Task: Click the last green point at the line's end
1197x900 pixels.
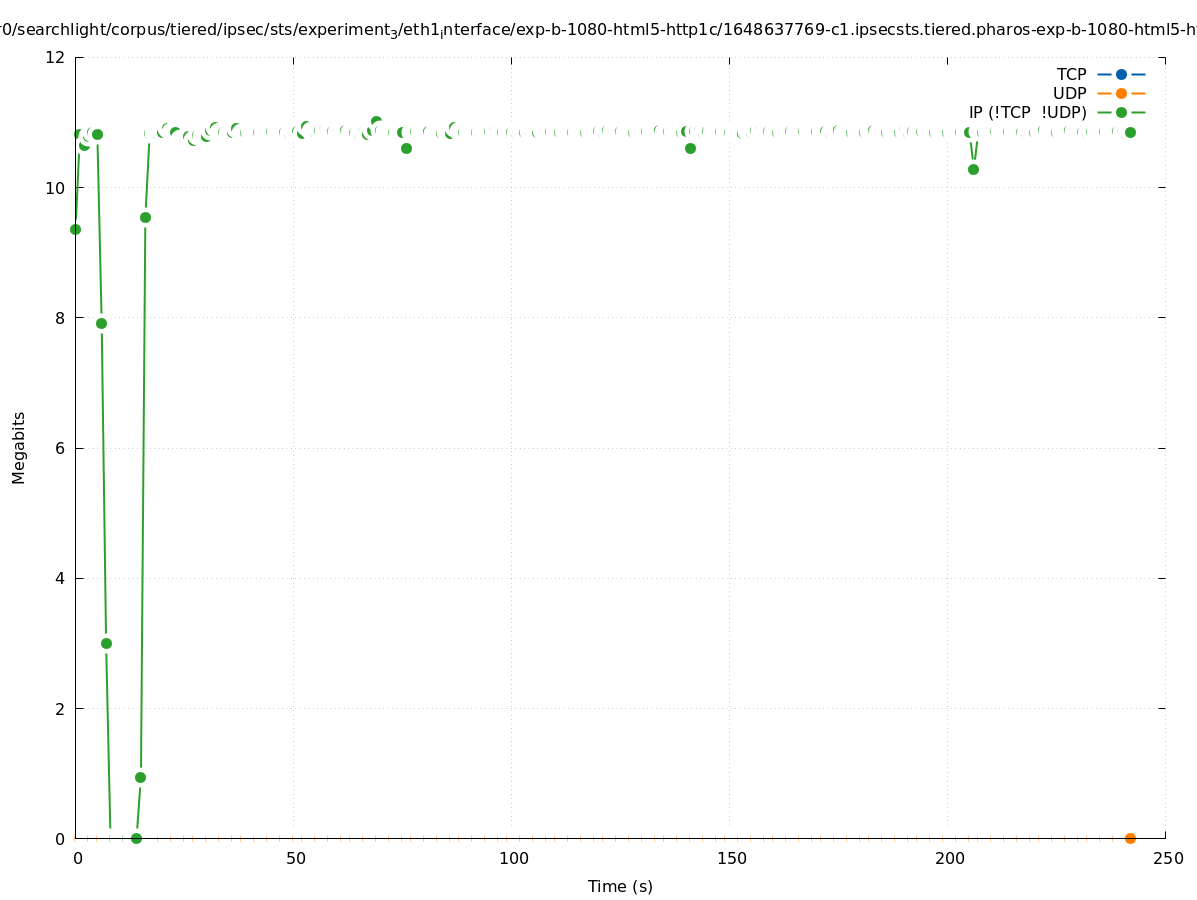Action: coord(1130,132)
